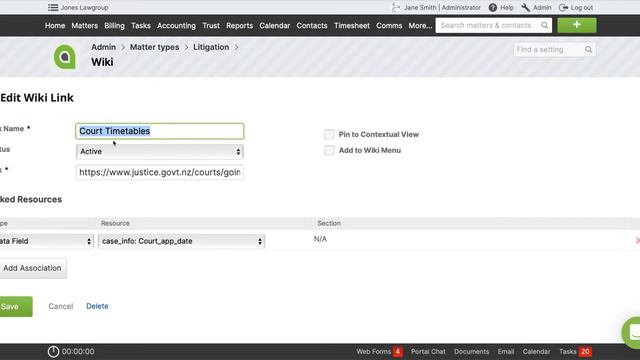Open the Matters menu
The width and height of the screenshot is (640, 360).
[x=84, y=25]
